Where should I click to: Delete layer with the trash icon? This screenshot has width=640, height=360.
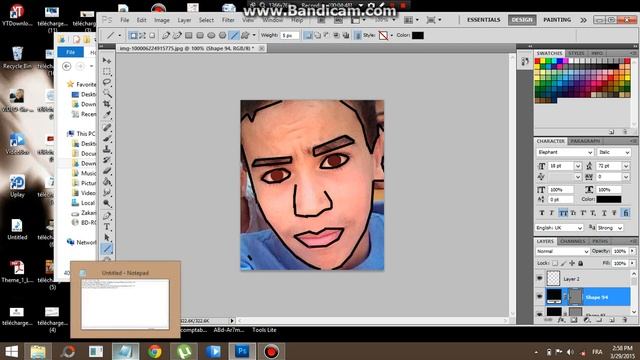point(625,320)
